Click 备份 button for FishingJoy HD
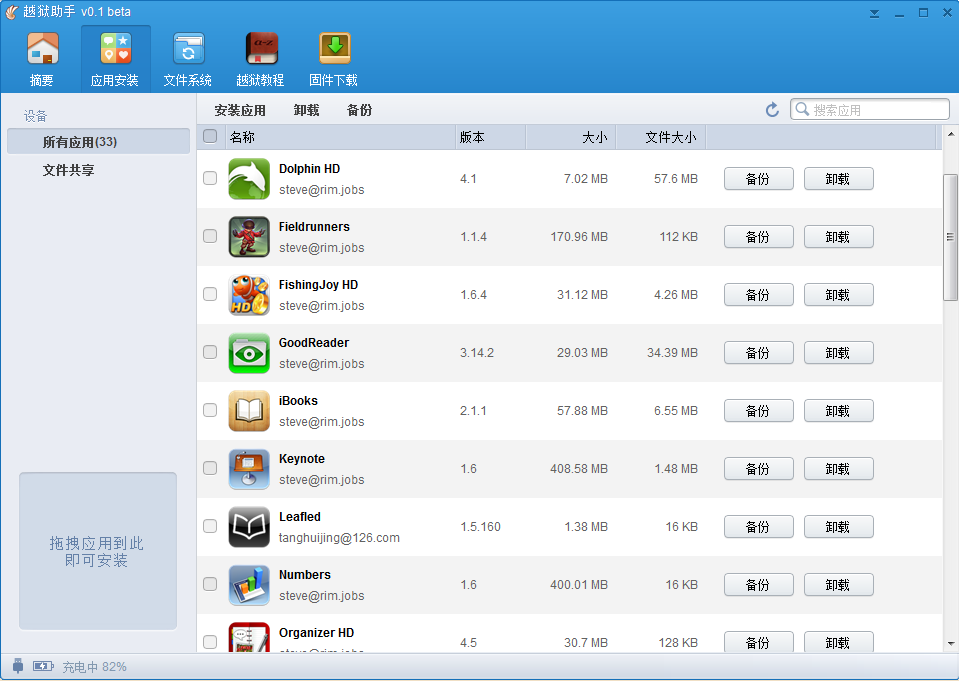Screen dimensions: 959x681 pos(758,295)
